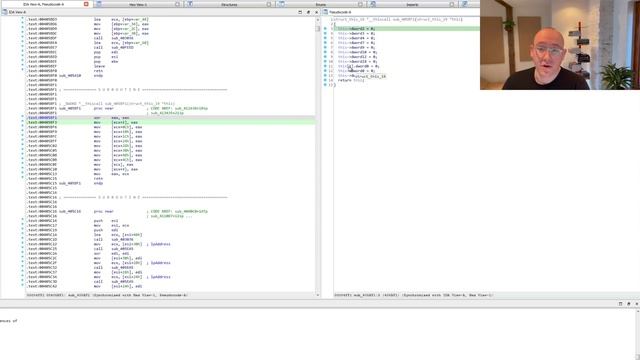Switch to the Imports tab

click(412, 4)
